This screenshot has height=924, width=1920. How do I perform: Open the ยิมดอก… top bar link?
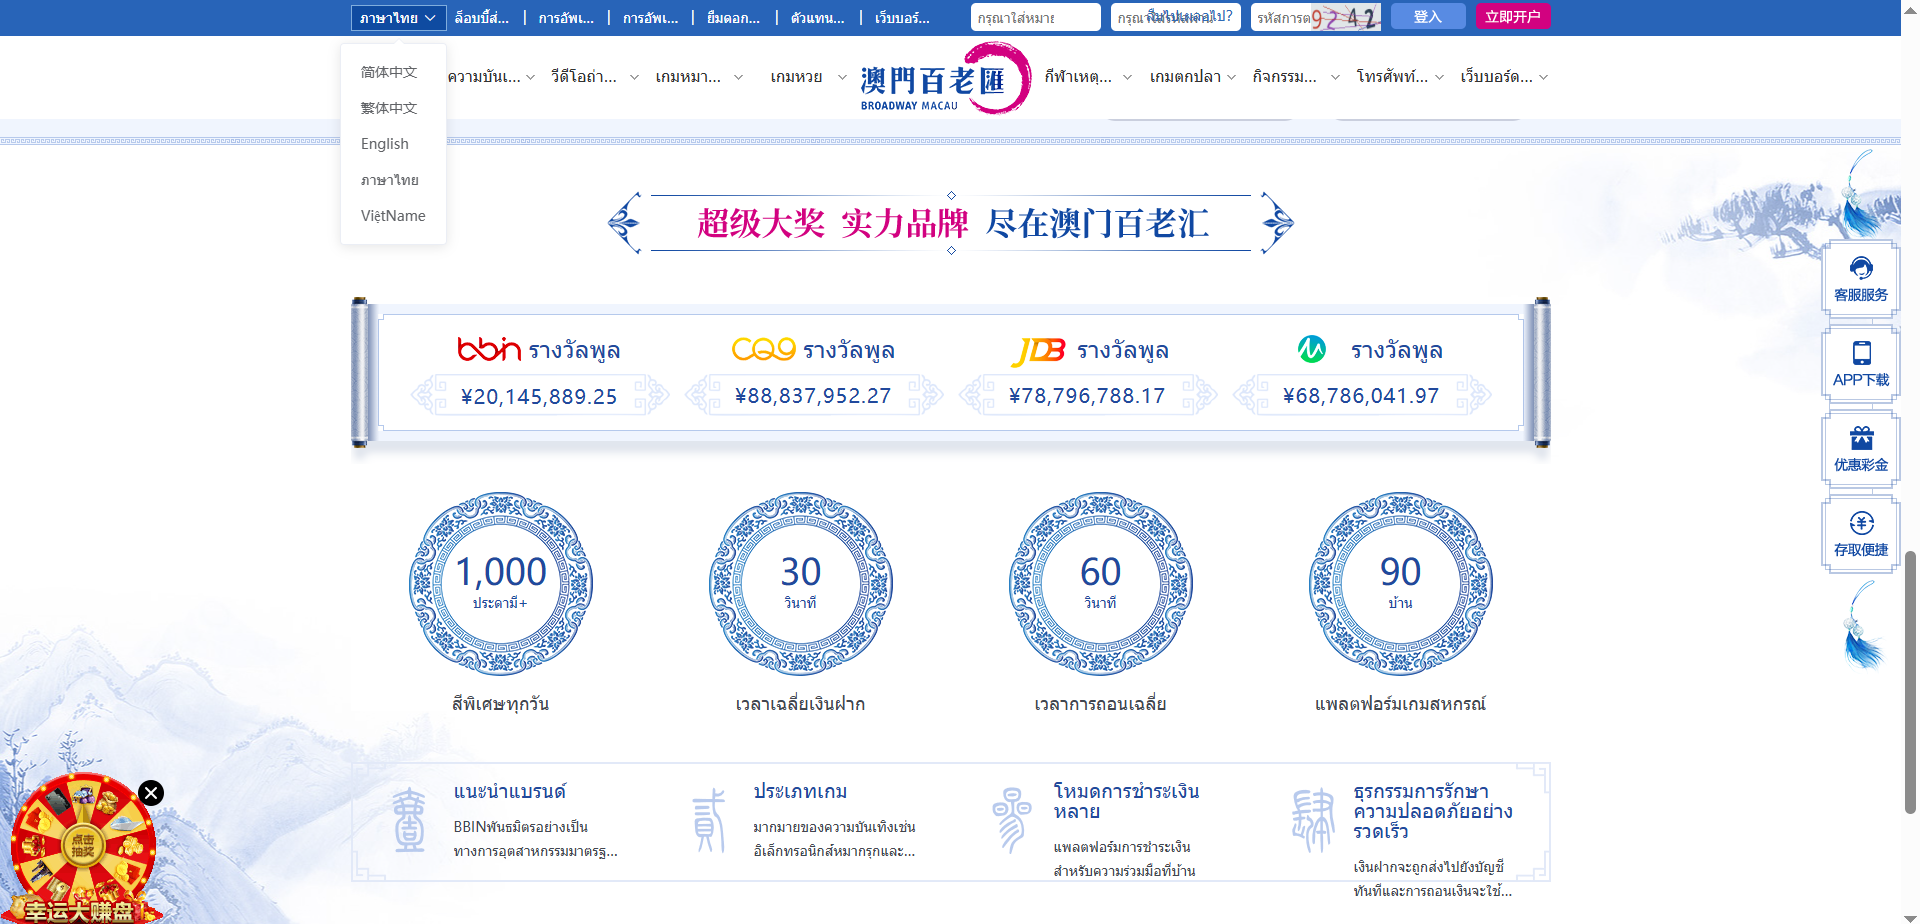[x=733, y=18]
